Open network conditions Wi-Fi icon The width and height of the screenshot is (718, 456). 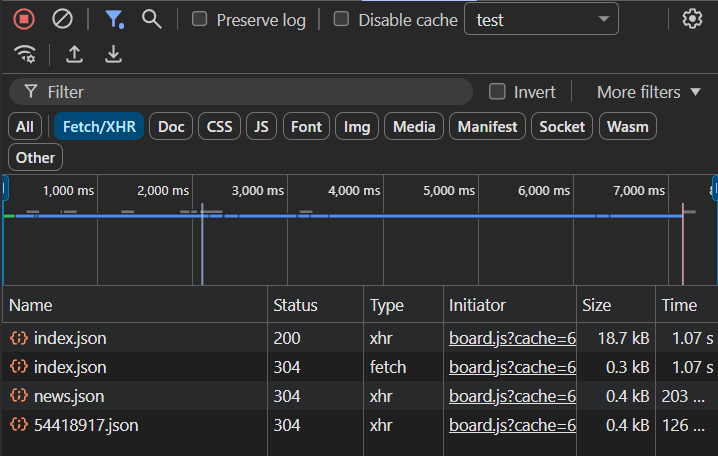pyautogui.click(x=26, y=55)
